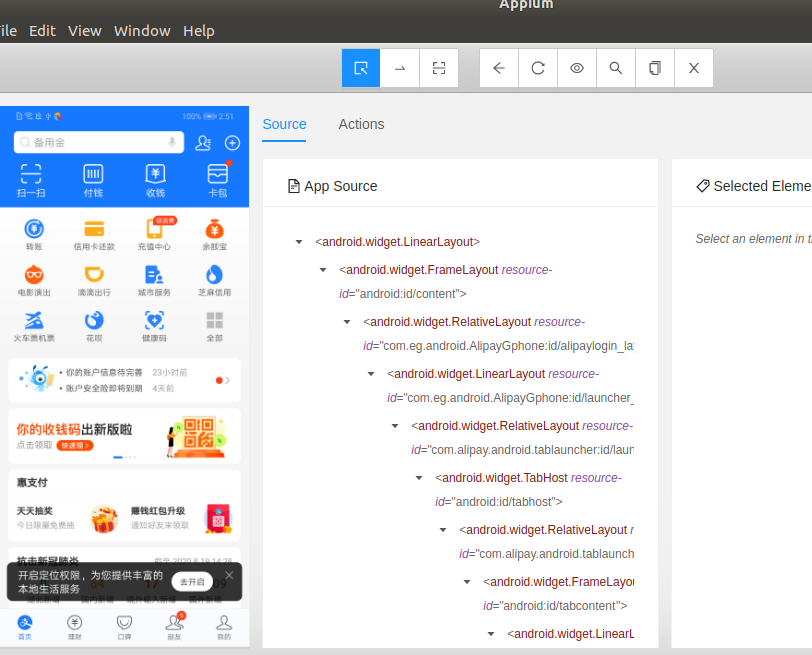This screenshot has width=812, height=655.
Task: Select the android.widget.TabHost tree row
Action: [528, 489]
